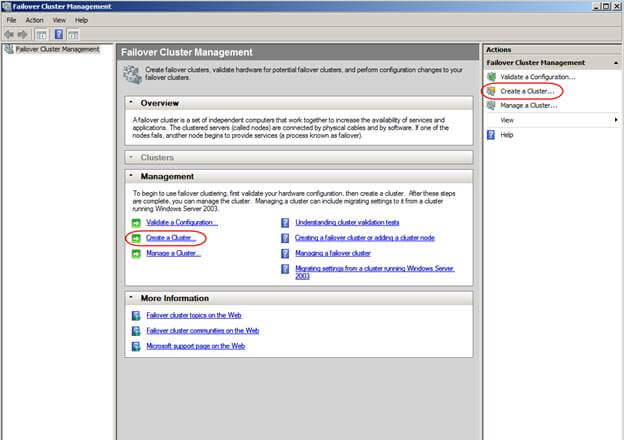
Task: Click the Create a Cluster icon in Actions
Action: tap(491, 91)
